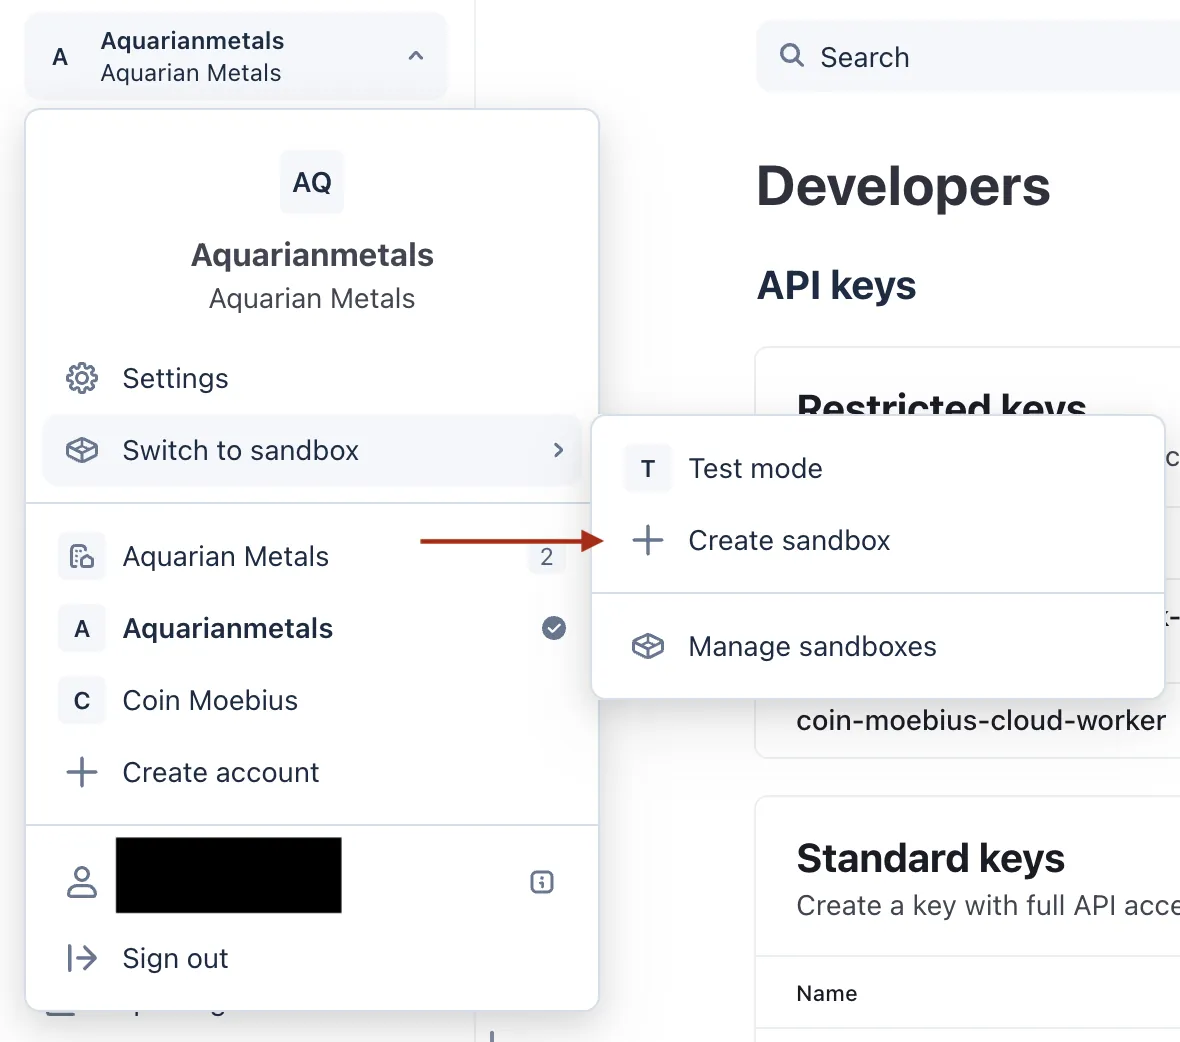This screenshot has width=1180, height=1042.
Task: Click the A badge beside Aquarianmetals account
Action: pyautogui.click(x=81, y=629)
